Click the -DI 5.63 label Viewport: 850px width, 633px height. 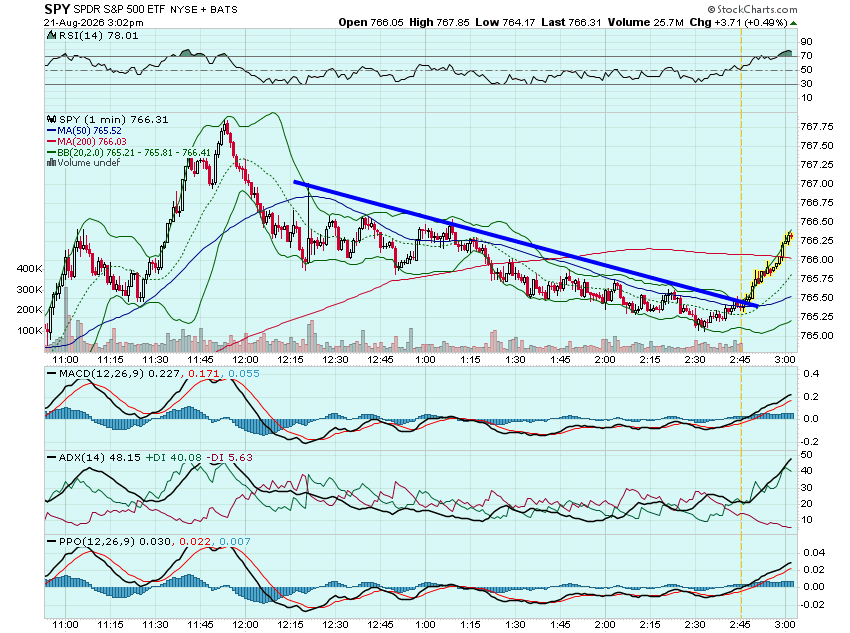click(x=230, y=457)
